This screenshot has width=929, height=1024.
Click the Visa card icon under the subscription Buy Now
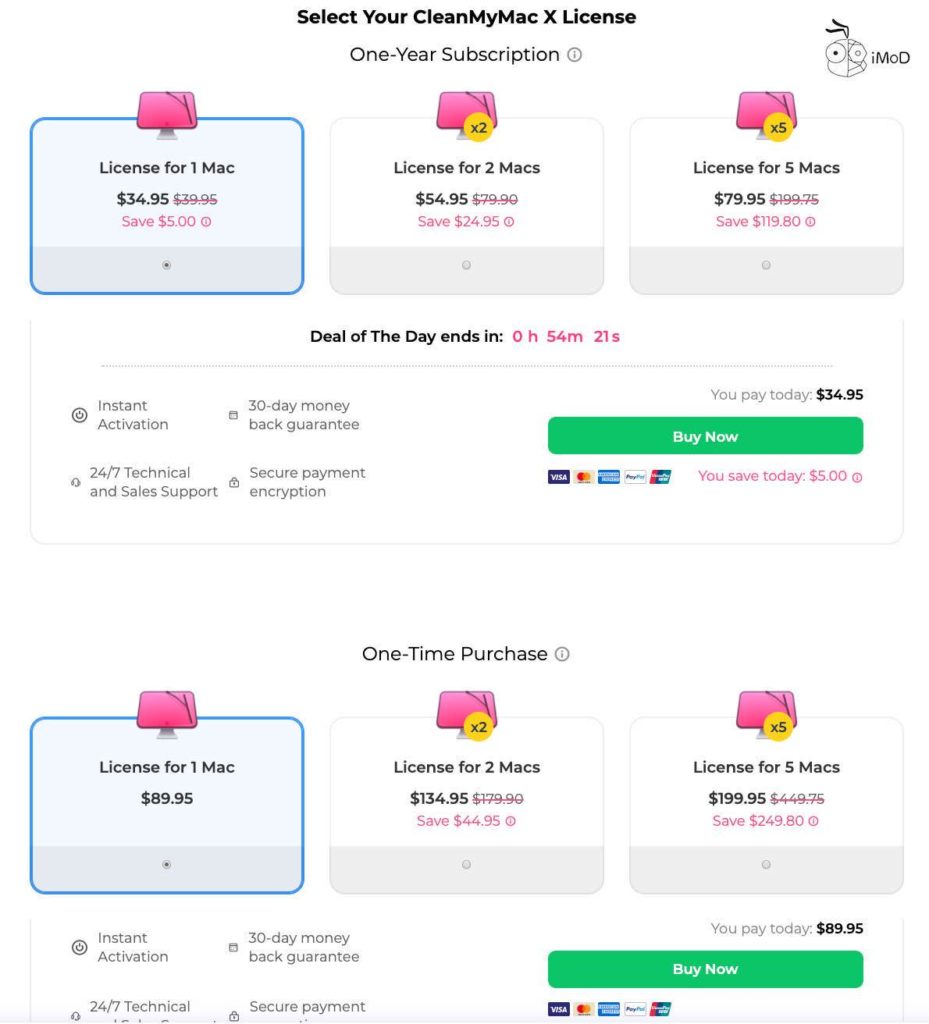click(559, 477)
